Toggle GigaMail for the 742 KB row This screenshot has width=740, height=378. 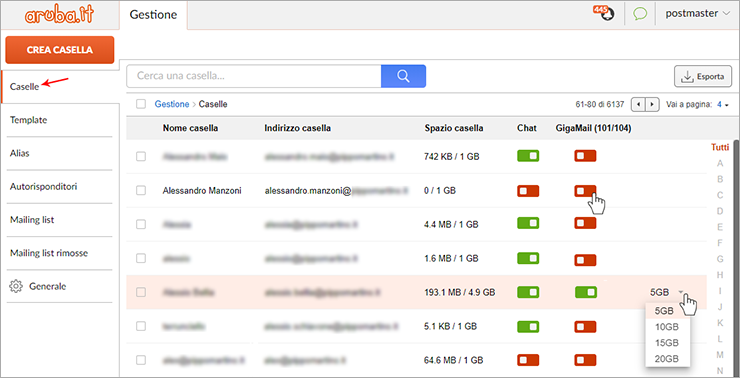(x=585, y=156)
